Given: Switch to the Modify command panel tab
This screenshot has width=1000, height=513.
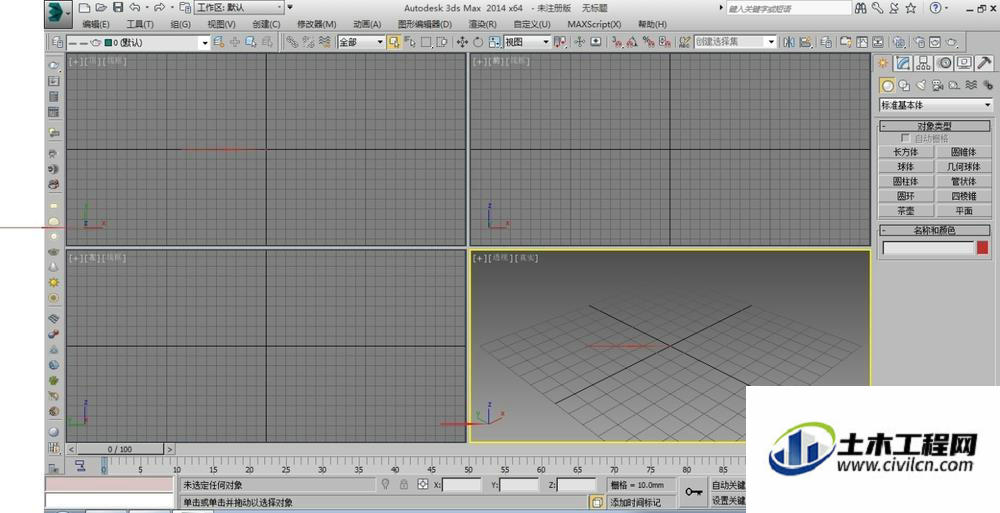Looking at the screenshot, I should (903, 63).
